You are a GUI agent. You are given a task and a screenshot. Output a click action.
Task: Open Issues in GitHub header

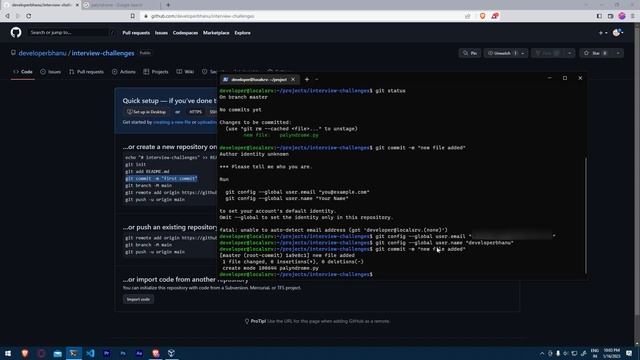161,33
